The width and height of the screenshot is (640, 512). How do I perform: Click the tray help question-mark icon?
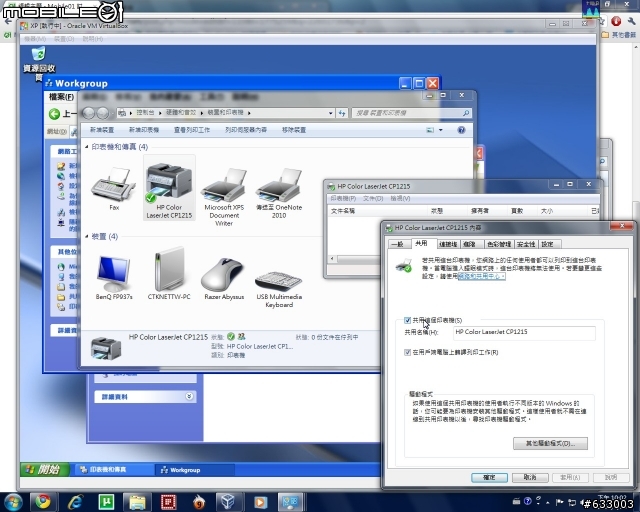coord(527,501)
